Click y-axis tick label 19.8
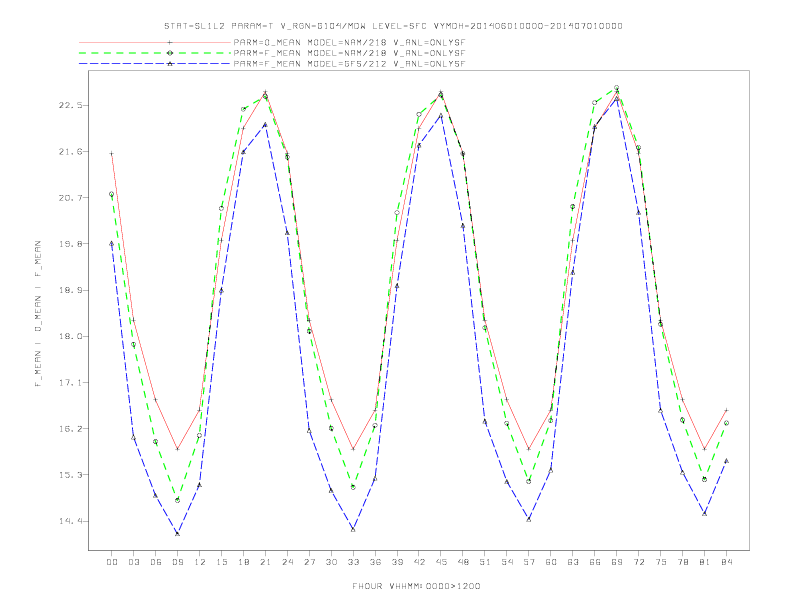This screenshot has width=792, height=612. 70,244
